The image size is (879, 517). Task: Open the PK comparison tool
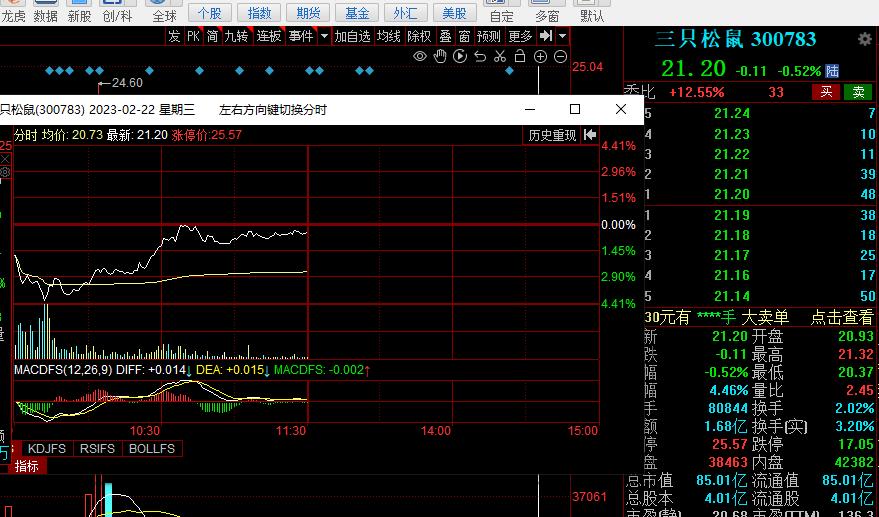193,36
